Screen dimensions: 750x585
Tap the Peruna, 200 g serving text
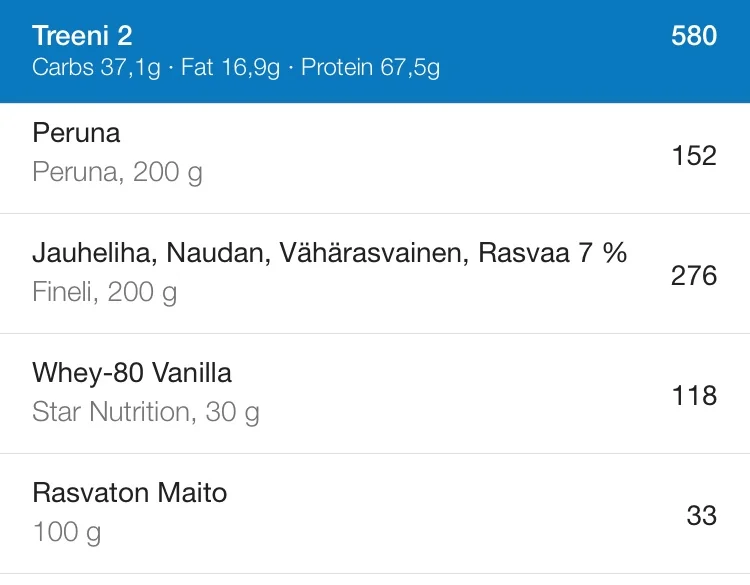click(x=117, y=172)
